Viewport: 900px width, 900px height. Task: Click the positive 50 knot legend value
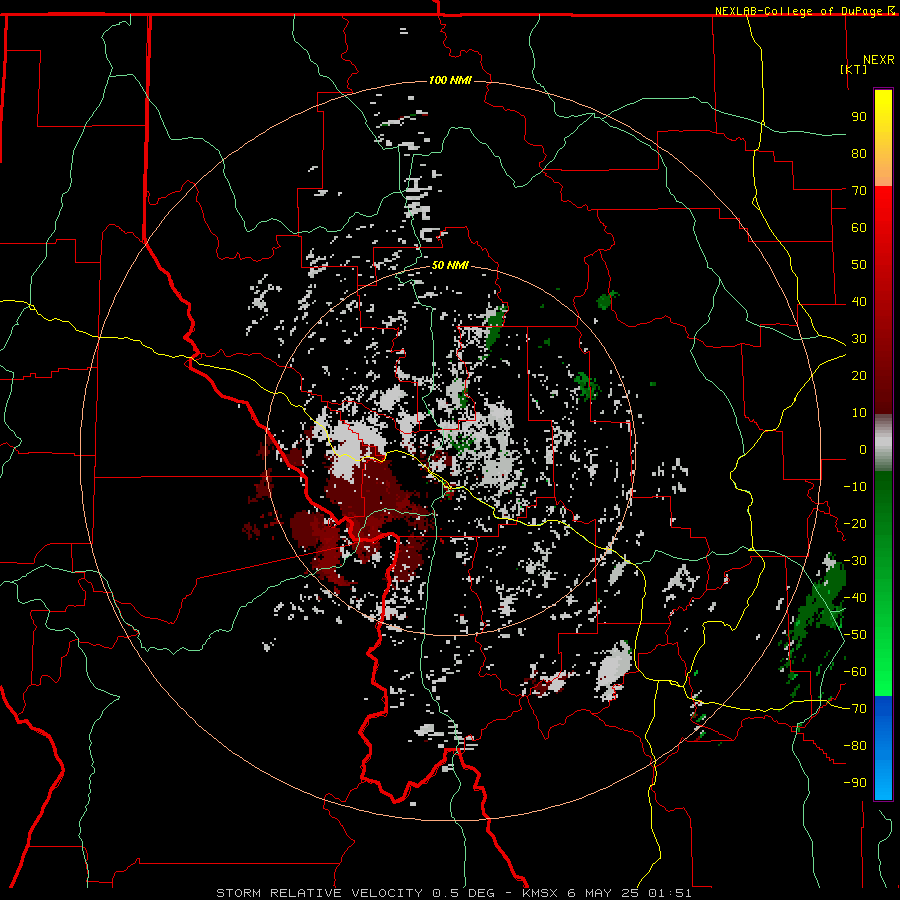click(x=859, y=265)
